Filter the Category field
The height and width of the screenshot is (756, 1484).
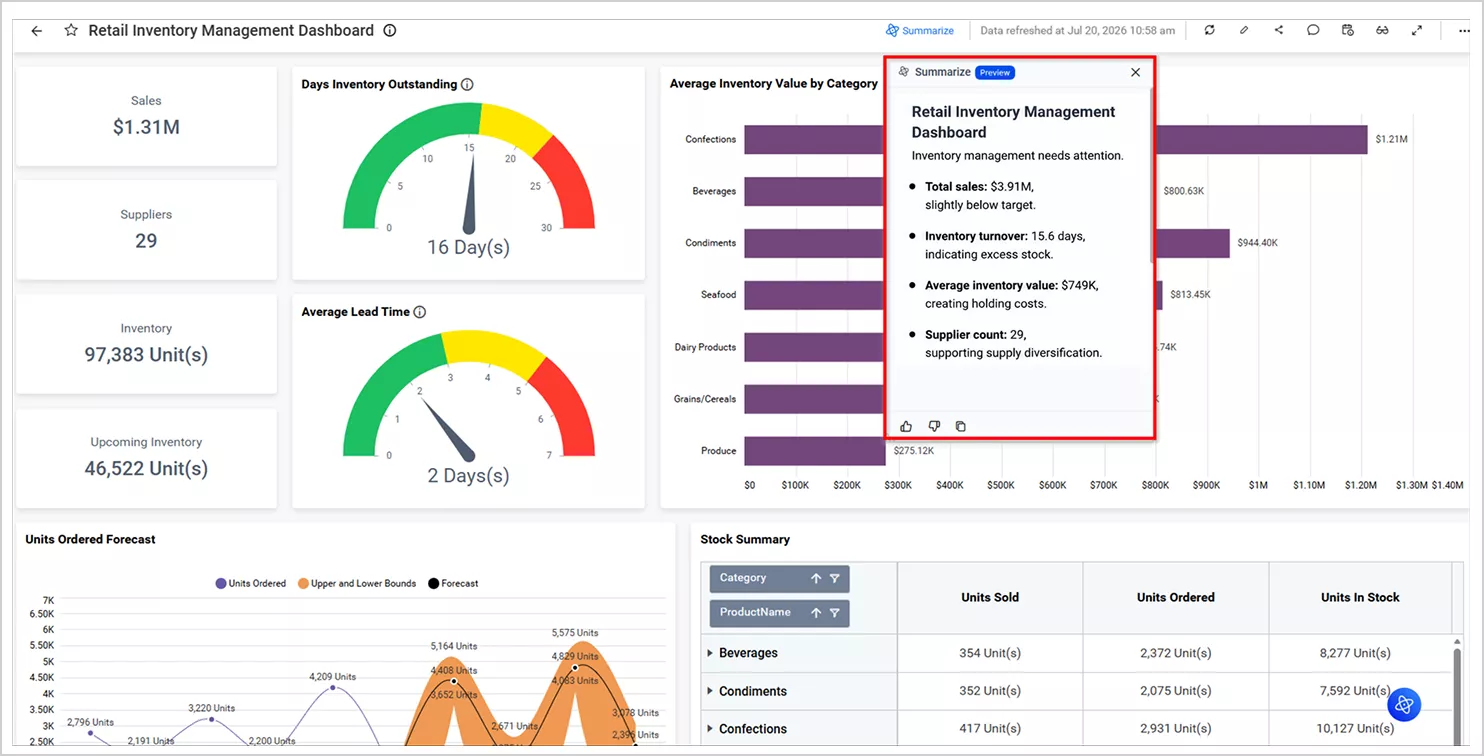pos(835,578)
